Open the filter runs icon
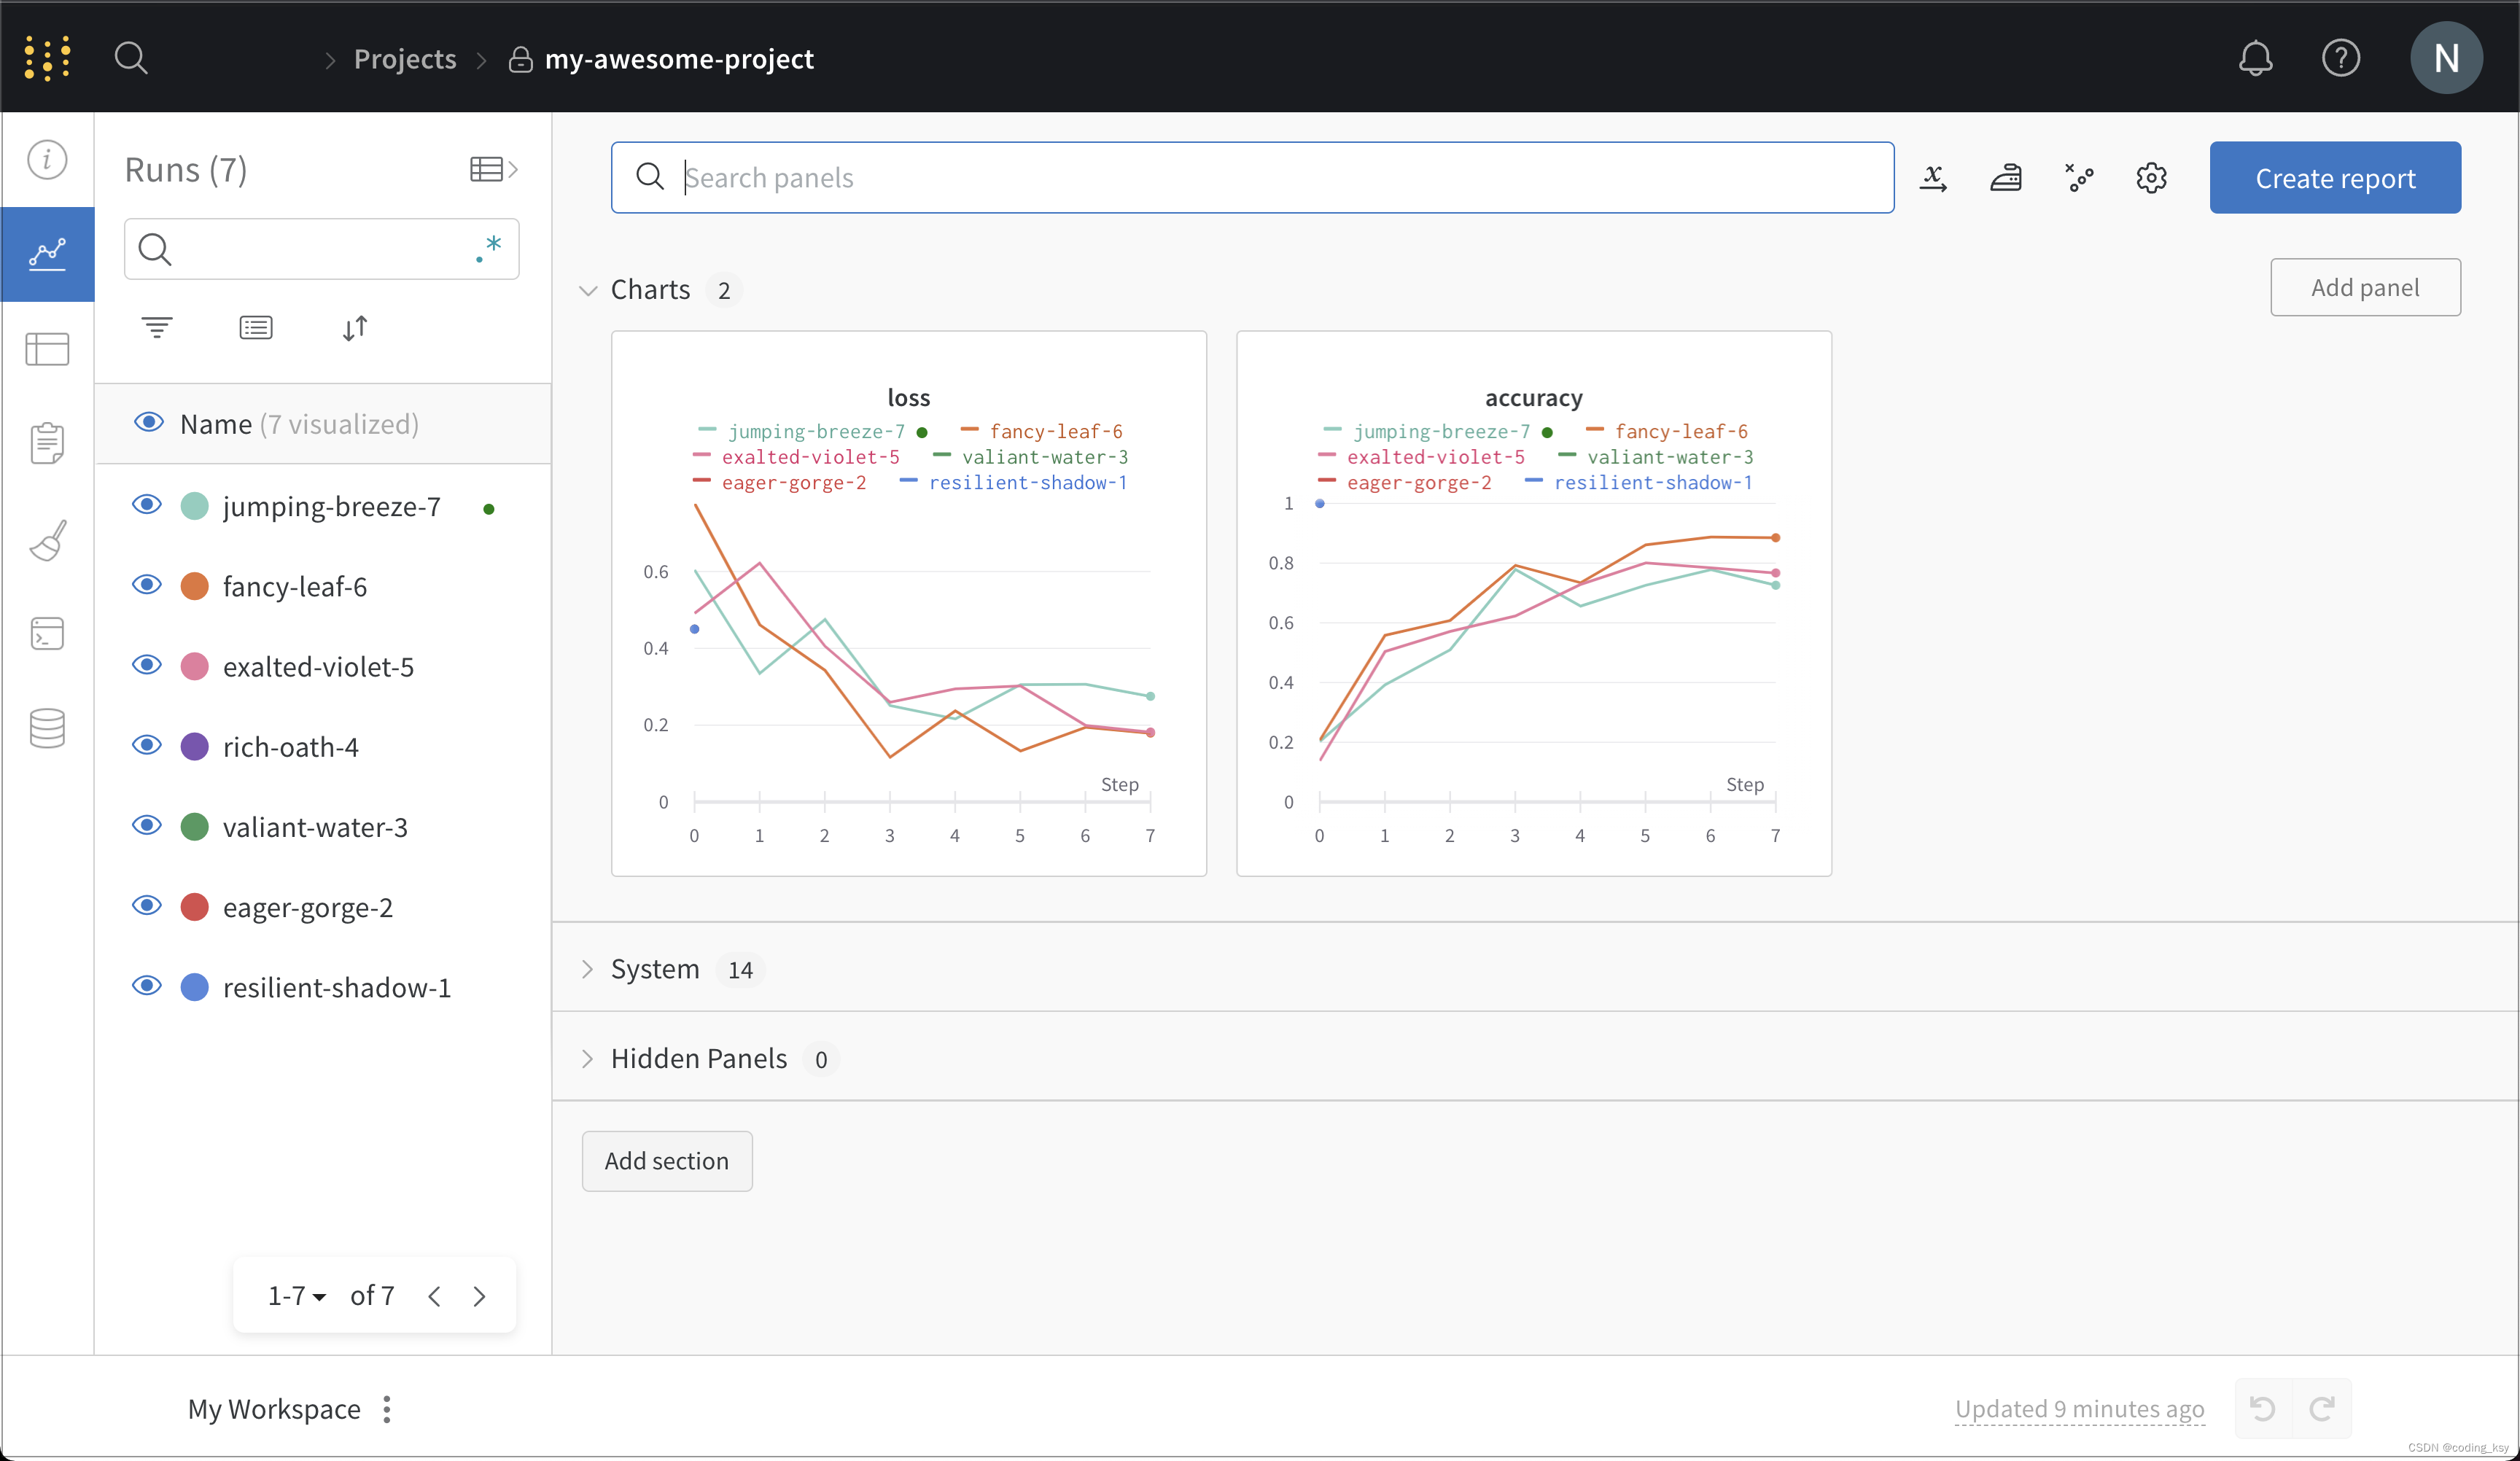Screen dimensions: 2520x1461 tap(157, 327)
